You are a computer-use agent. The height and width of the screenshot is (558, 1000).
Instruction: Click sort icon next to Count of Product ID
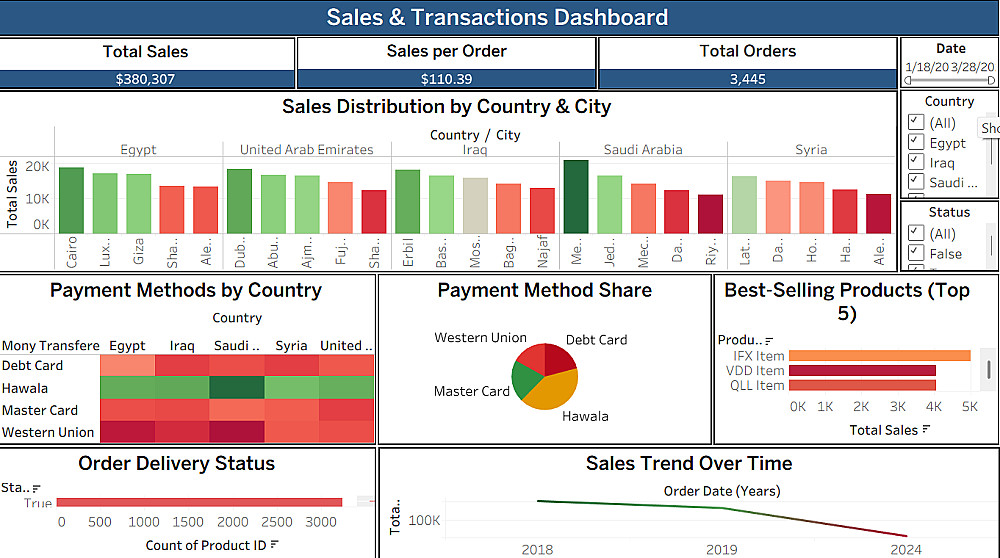tap(274, 545)
